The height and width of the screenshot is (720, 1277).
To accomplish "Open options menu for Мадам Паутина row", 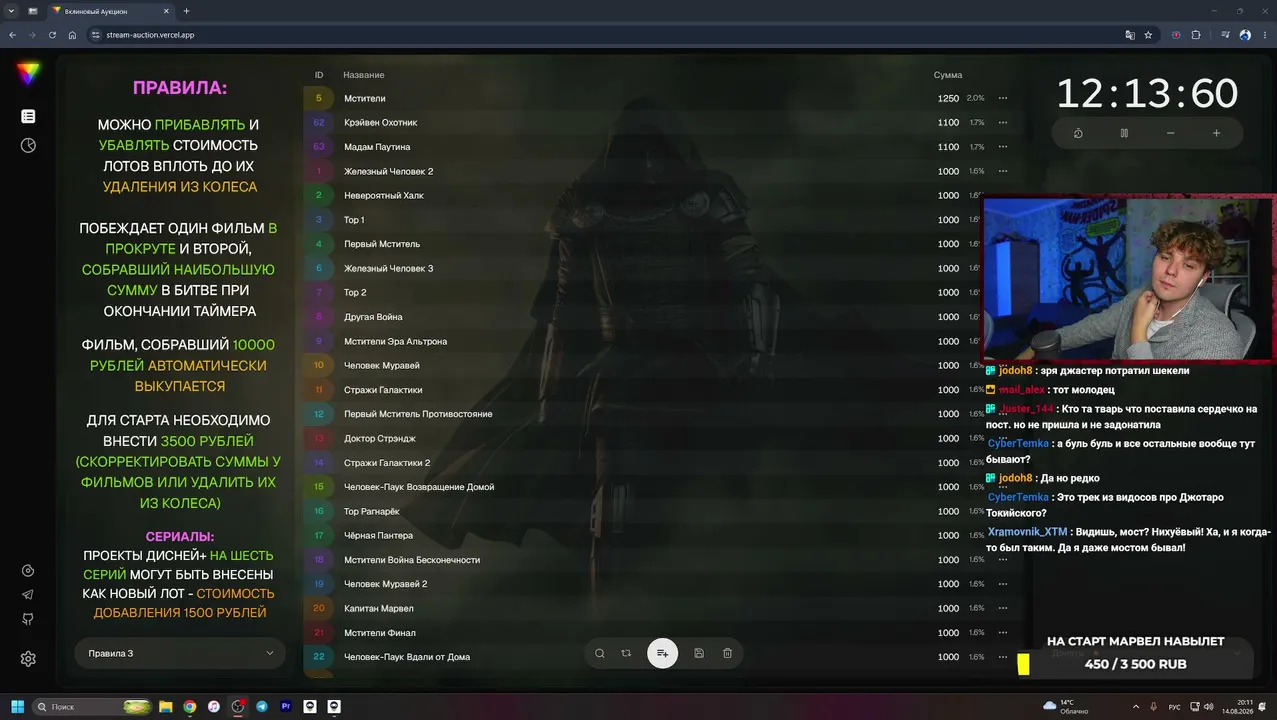I will (x=1003, y=147).
